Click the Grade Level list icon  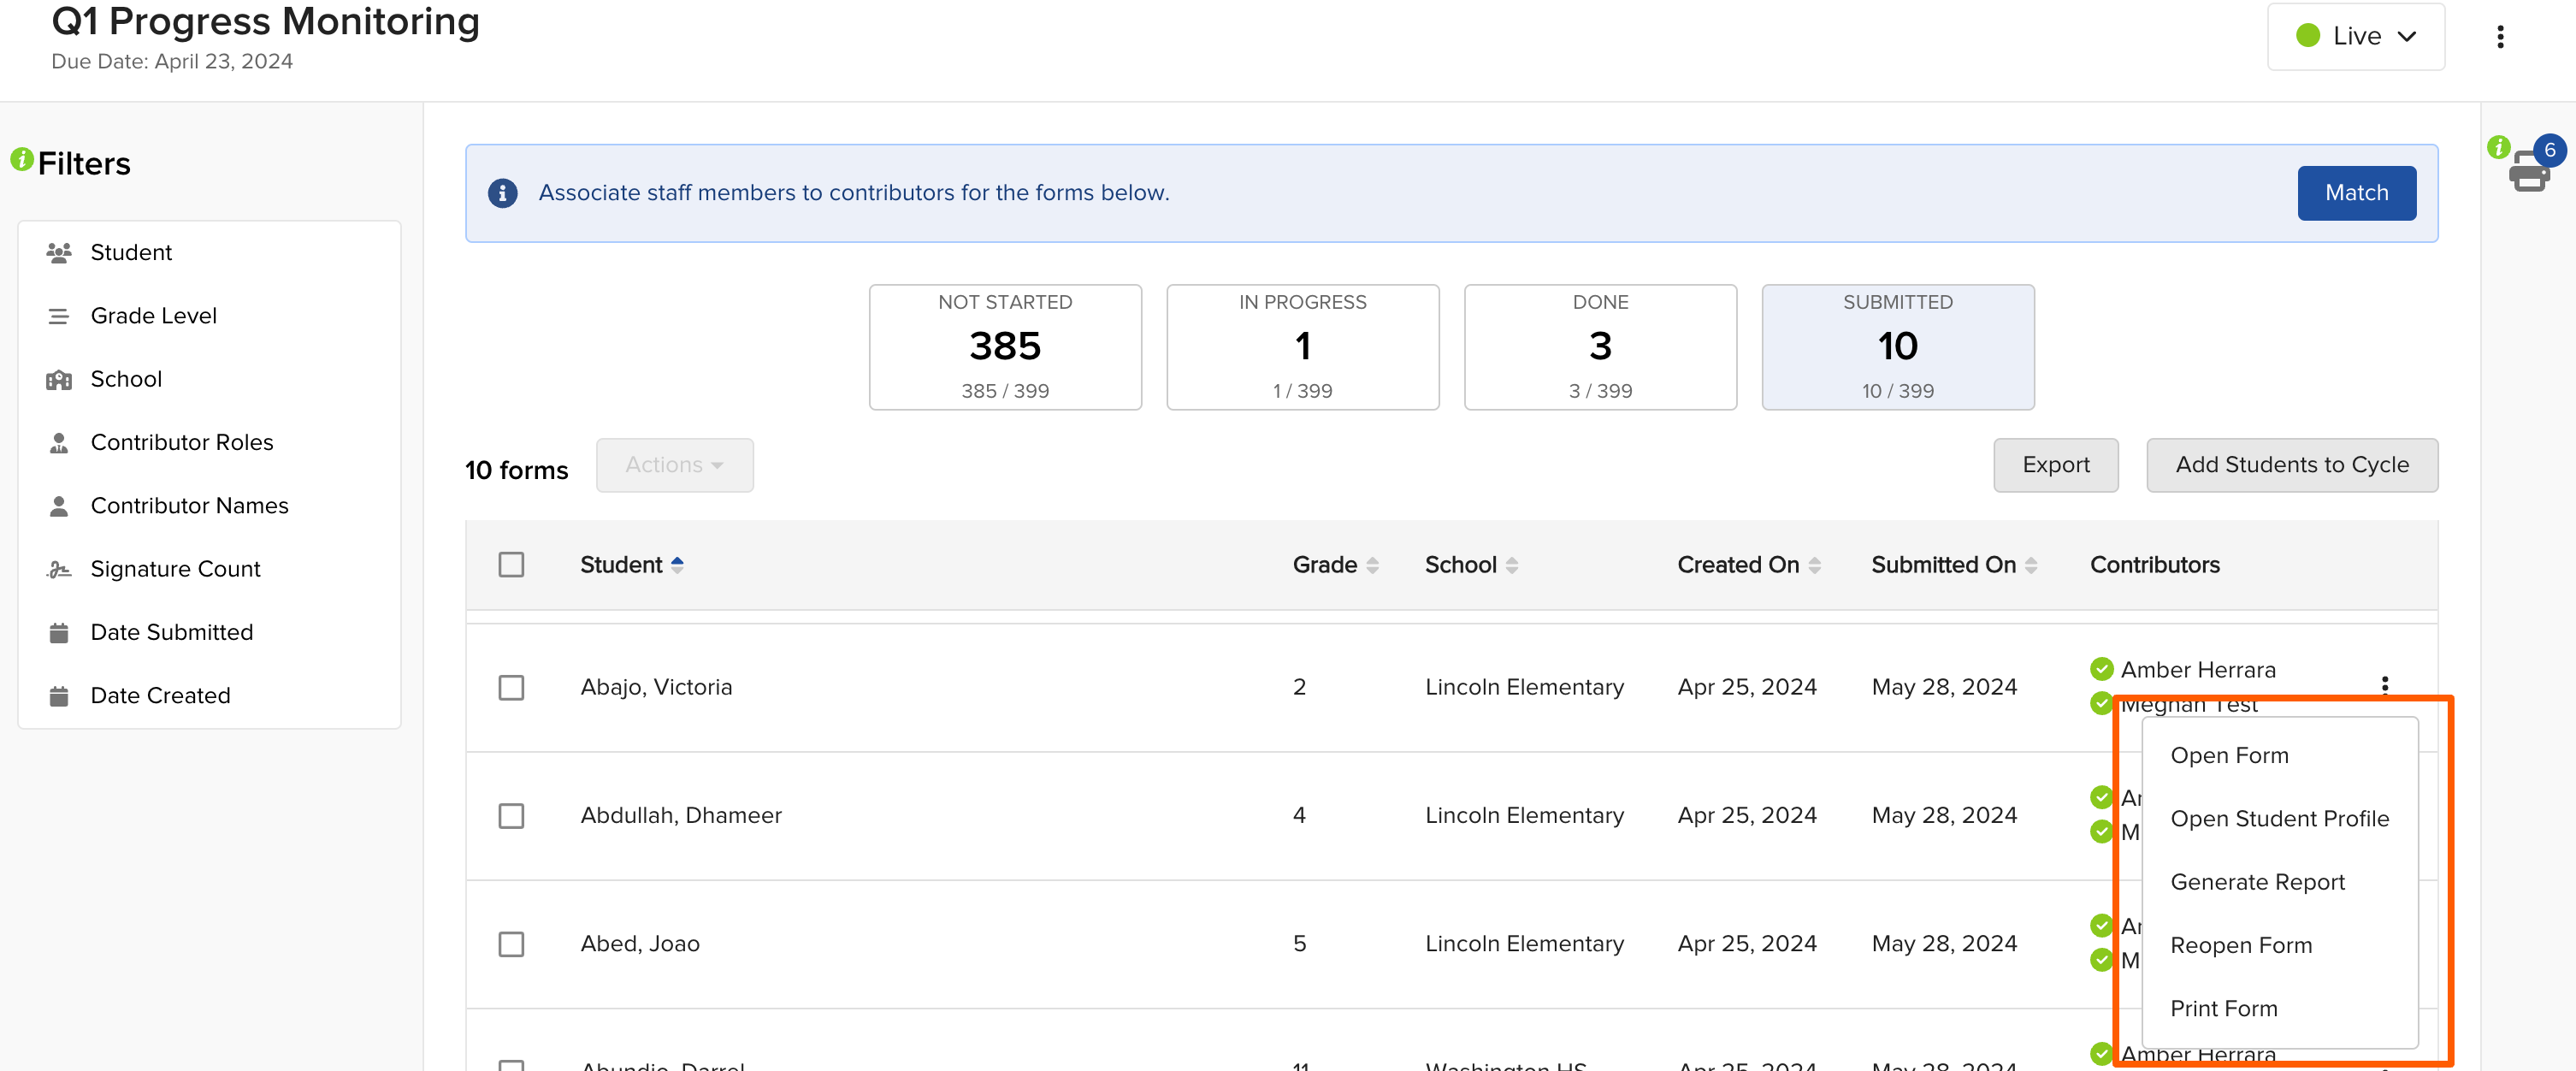pos(59,316)
